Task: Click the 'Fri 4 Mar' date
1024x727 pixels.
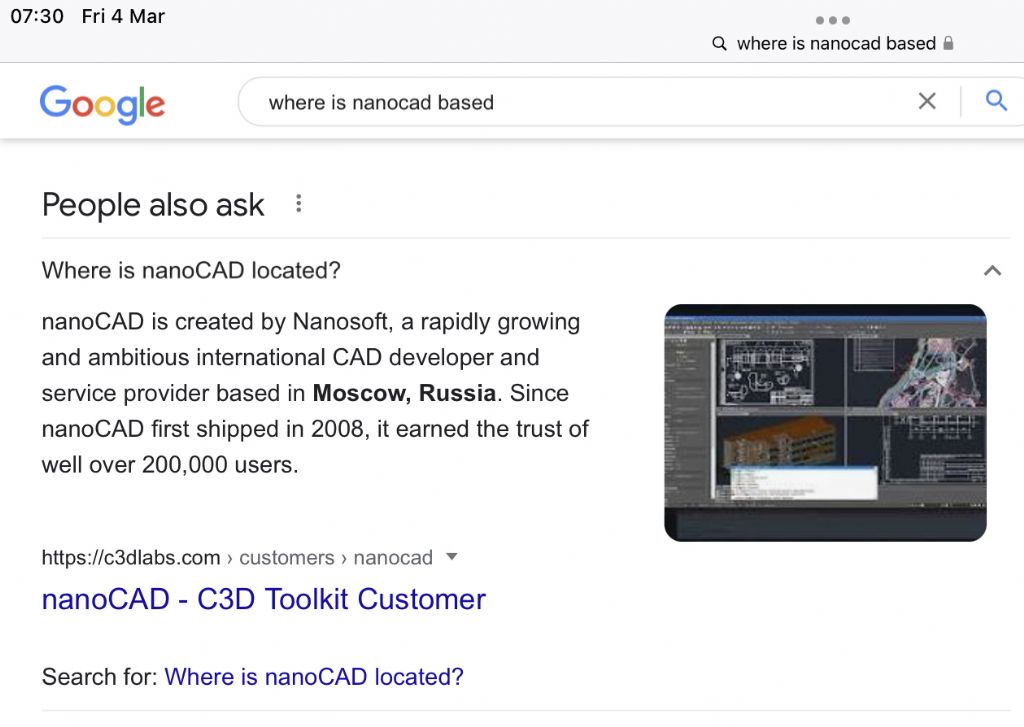Action: pyautogui.click(x=123, y=16)
